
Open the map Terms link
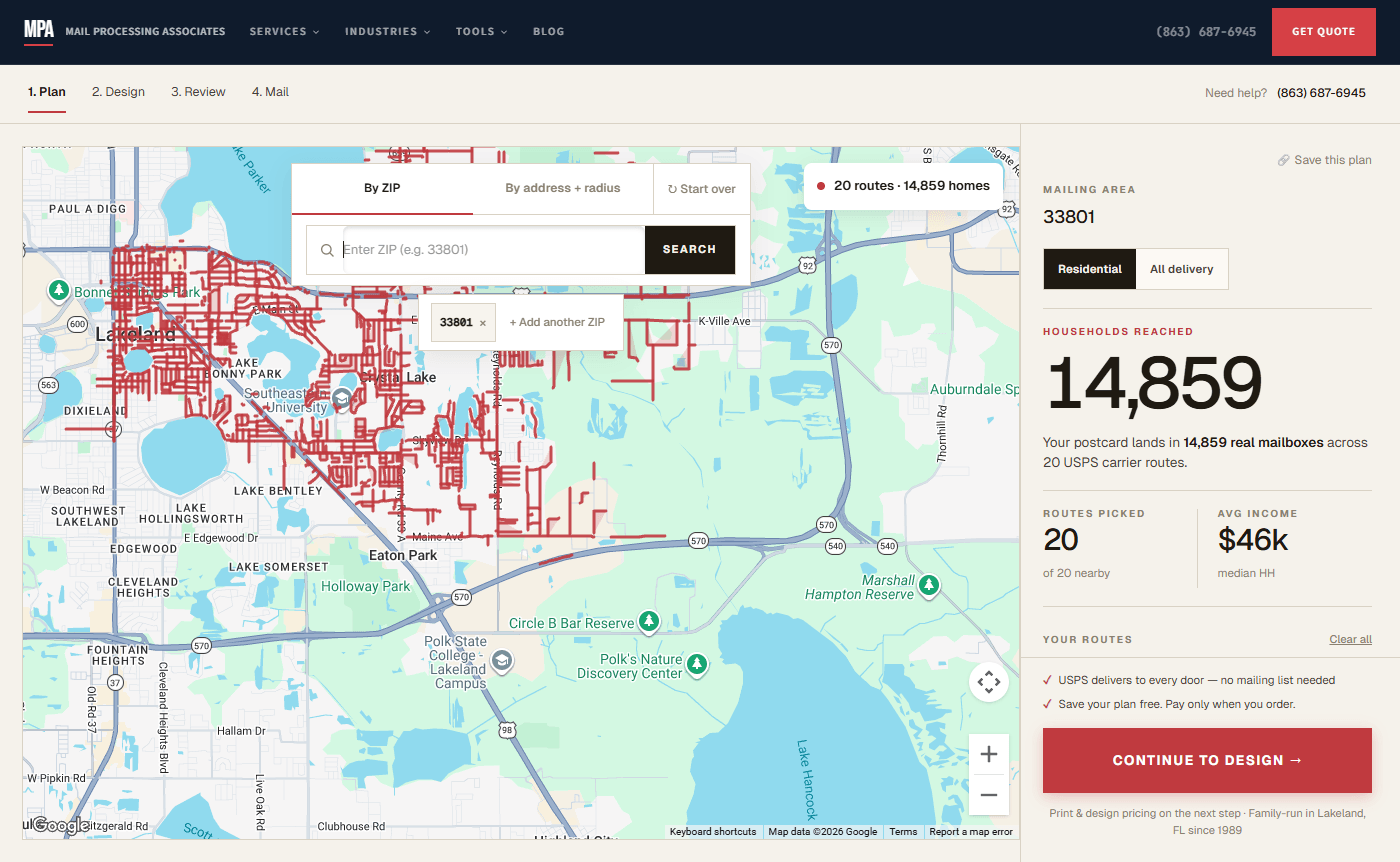pos(903,832)
